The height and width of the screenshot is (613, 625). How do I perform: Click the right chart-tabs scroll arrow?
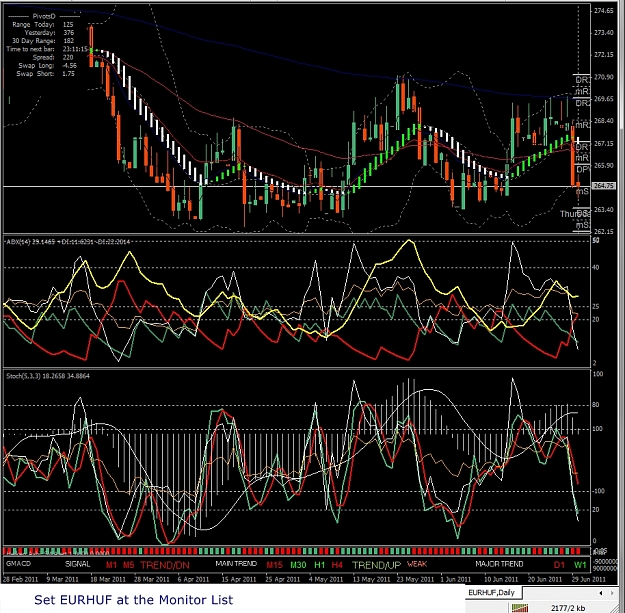pyautogui.click(x=612, y=593)
